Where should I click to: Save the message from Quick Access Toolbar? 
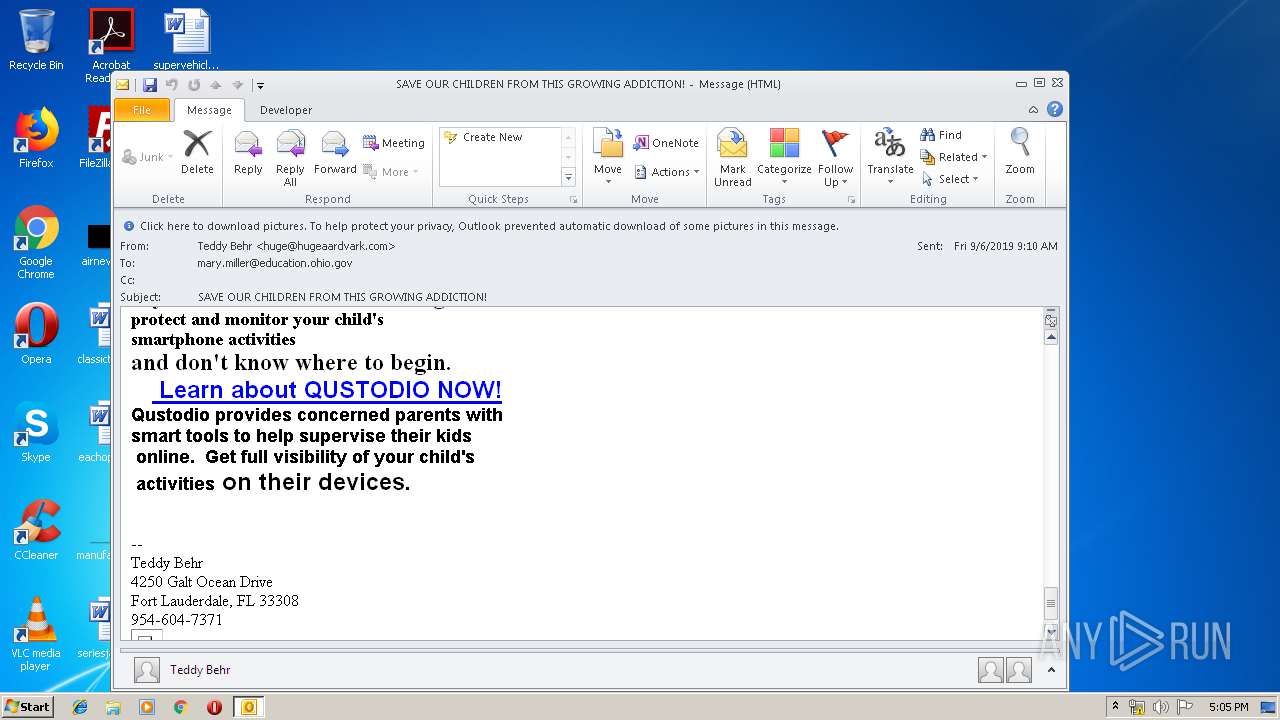[x=150, y=85]
